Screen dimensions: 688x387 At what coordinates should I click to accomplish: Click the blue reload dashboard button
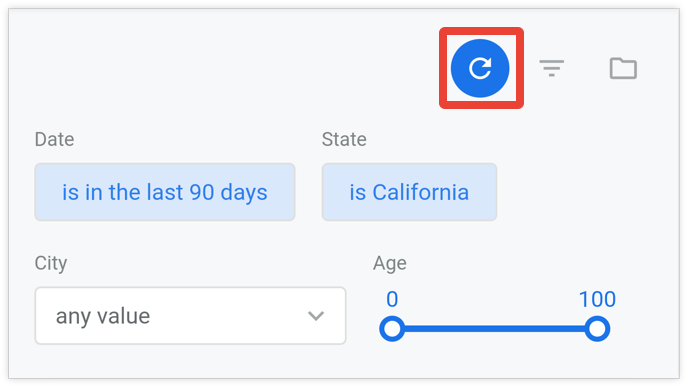(x=480, y=68)
